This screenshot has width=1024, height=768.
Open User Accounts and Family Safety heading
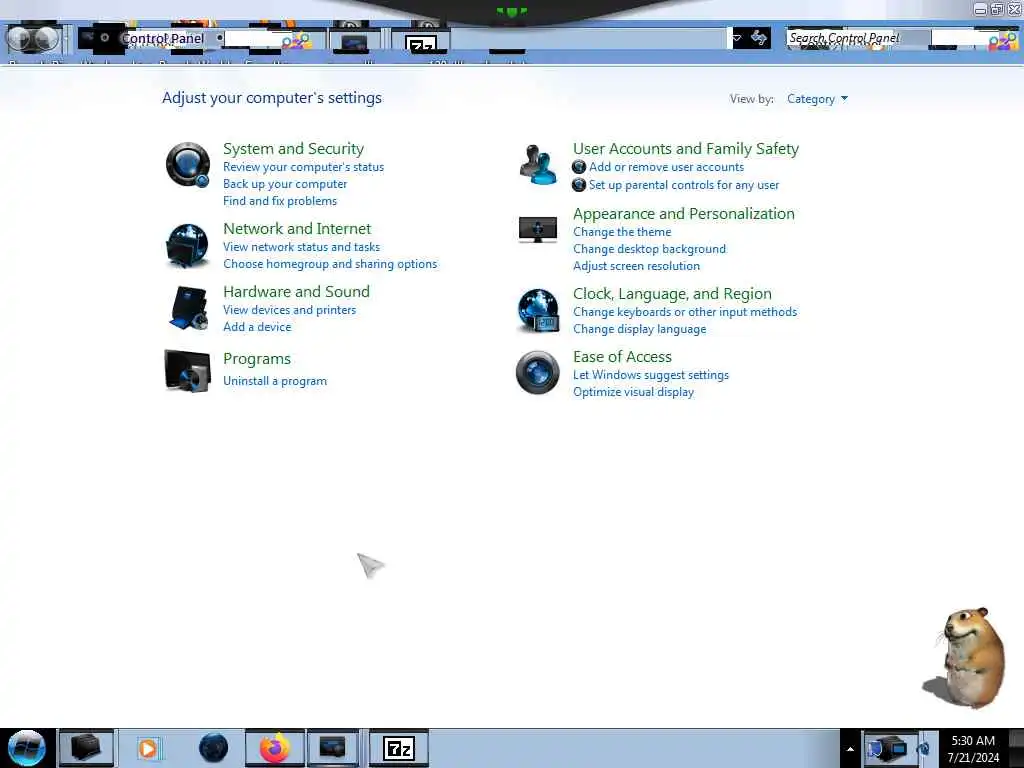point(686,149)
